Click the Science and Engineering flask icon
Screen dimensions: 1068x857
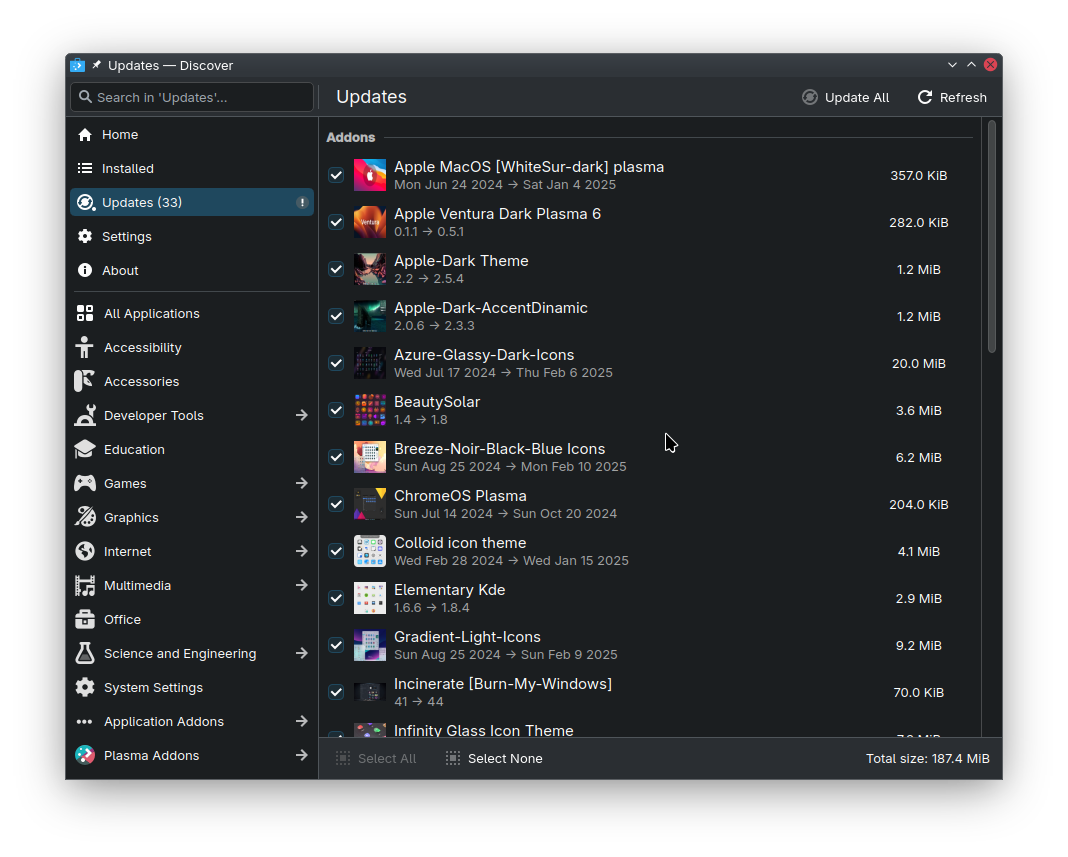85,653
